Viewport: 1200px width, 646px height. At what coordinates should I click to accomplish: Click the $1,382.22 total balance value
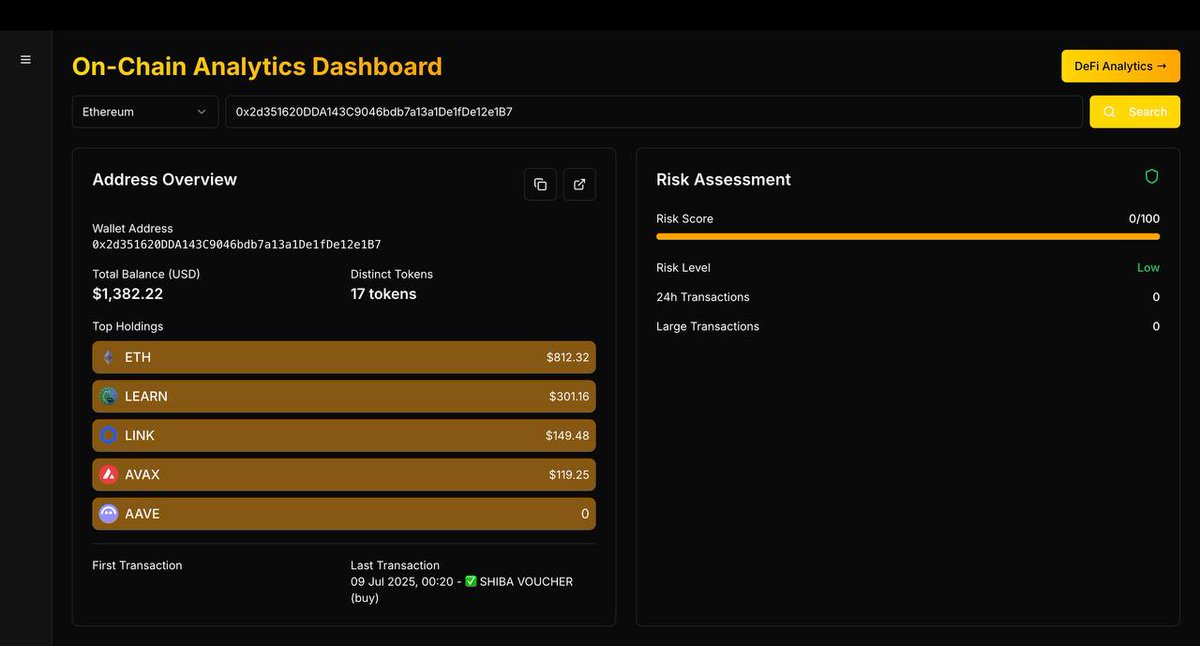click(x=127, y=294)
